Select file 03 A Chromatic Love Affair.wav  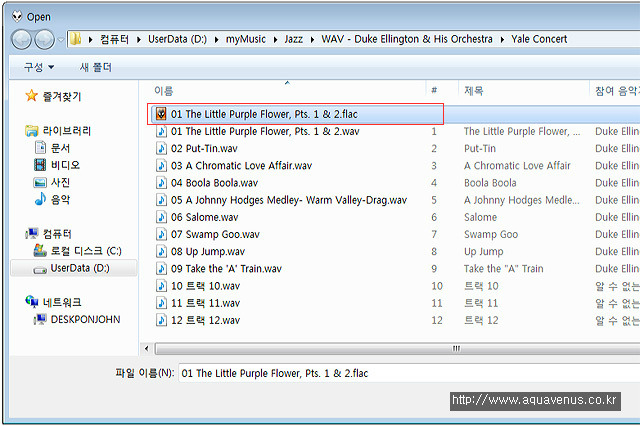click(x=241, y=166)
